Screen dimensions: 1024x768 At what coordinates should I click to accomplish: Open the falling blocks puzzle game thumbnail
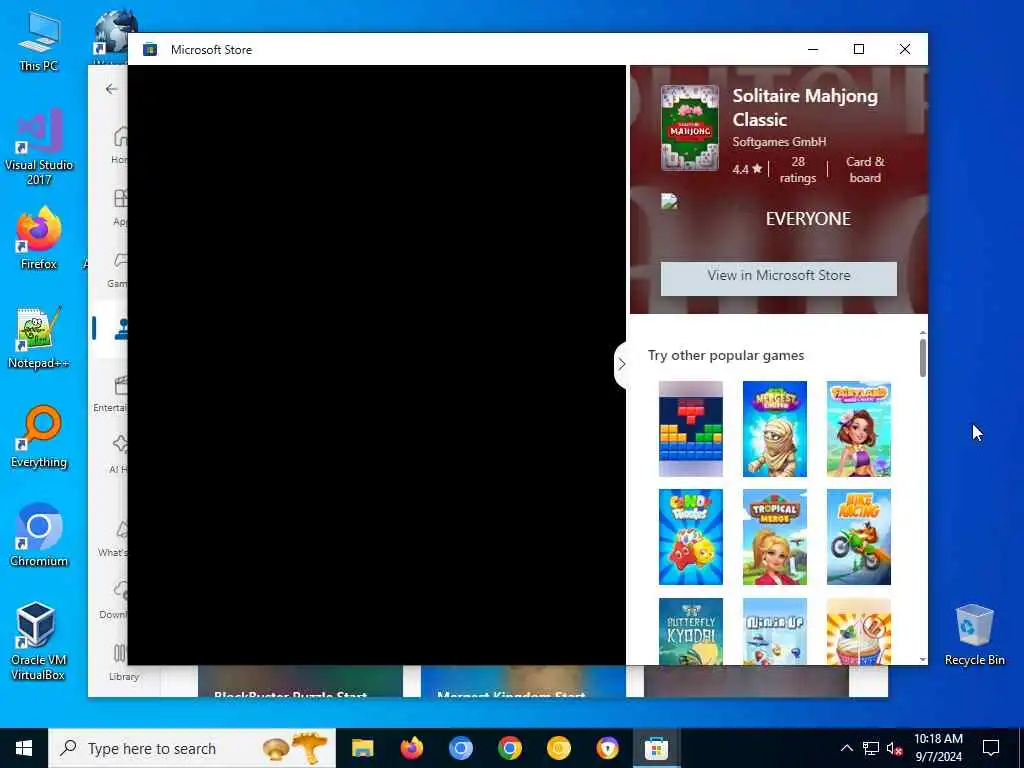click(691, 429)
